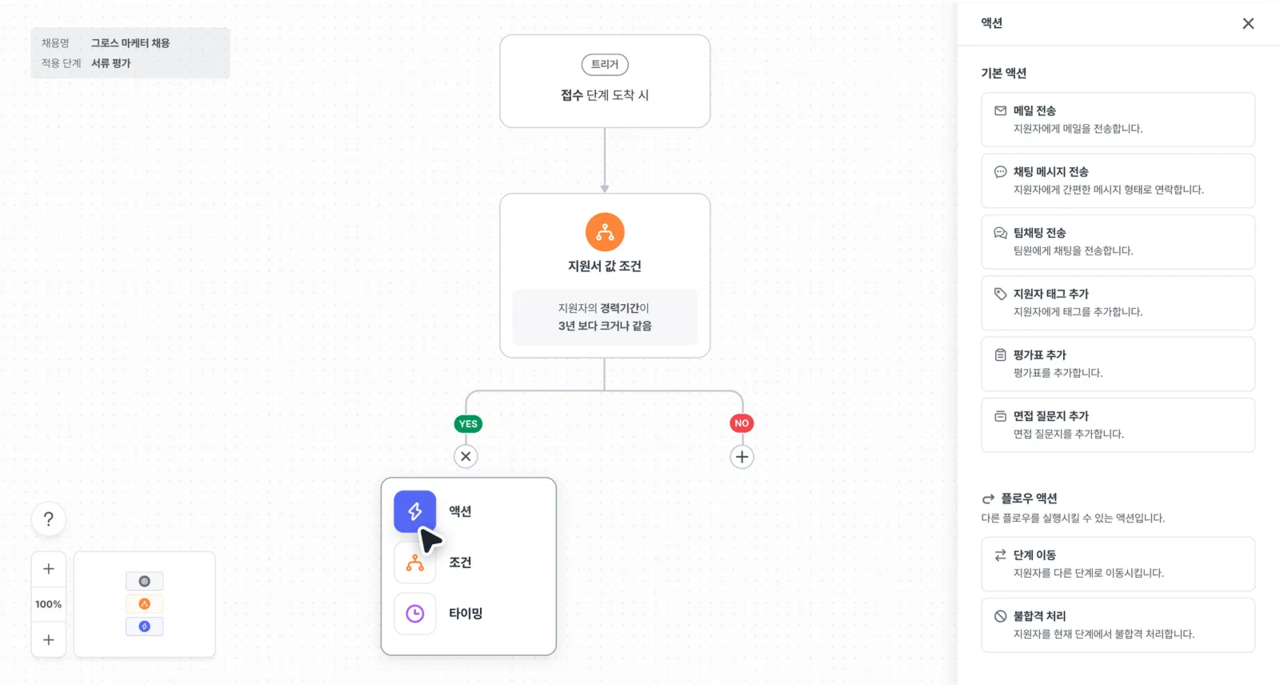The width and height of the screenshot is (1280, 685).
Task: Click the tag icon for 지원자 태그 추가
Action: pyautogui.click(x=1000, y=294)
